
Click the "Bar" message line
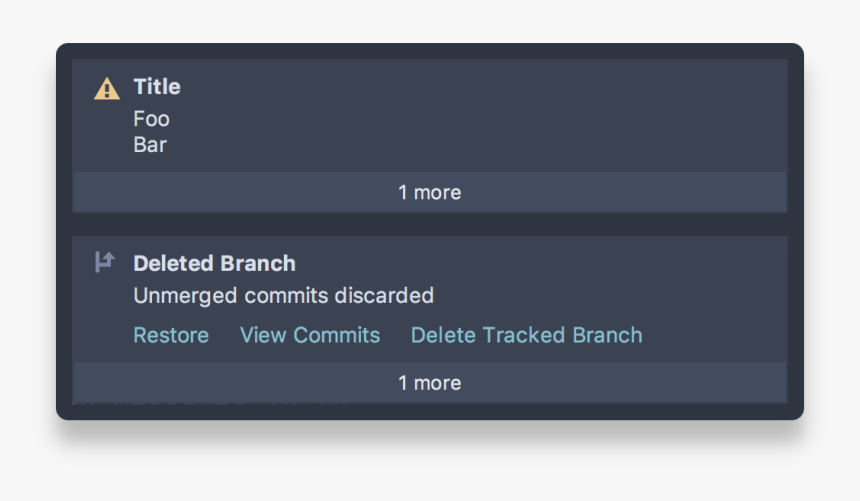tap(150, 145)
